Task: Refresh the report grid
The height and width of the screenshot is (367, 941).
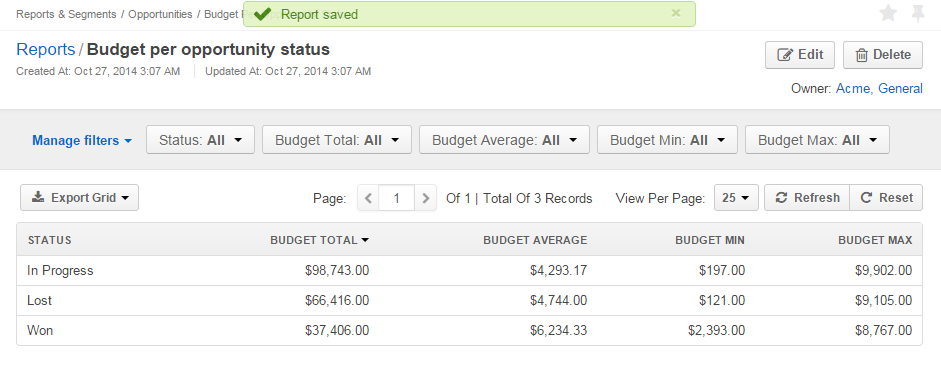Action: pyautogui.click(x=807, y=198)
